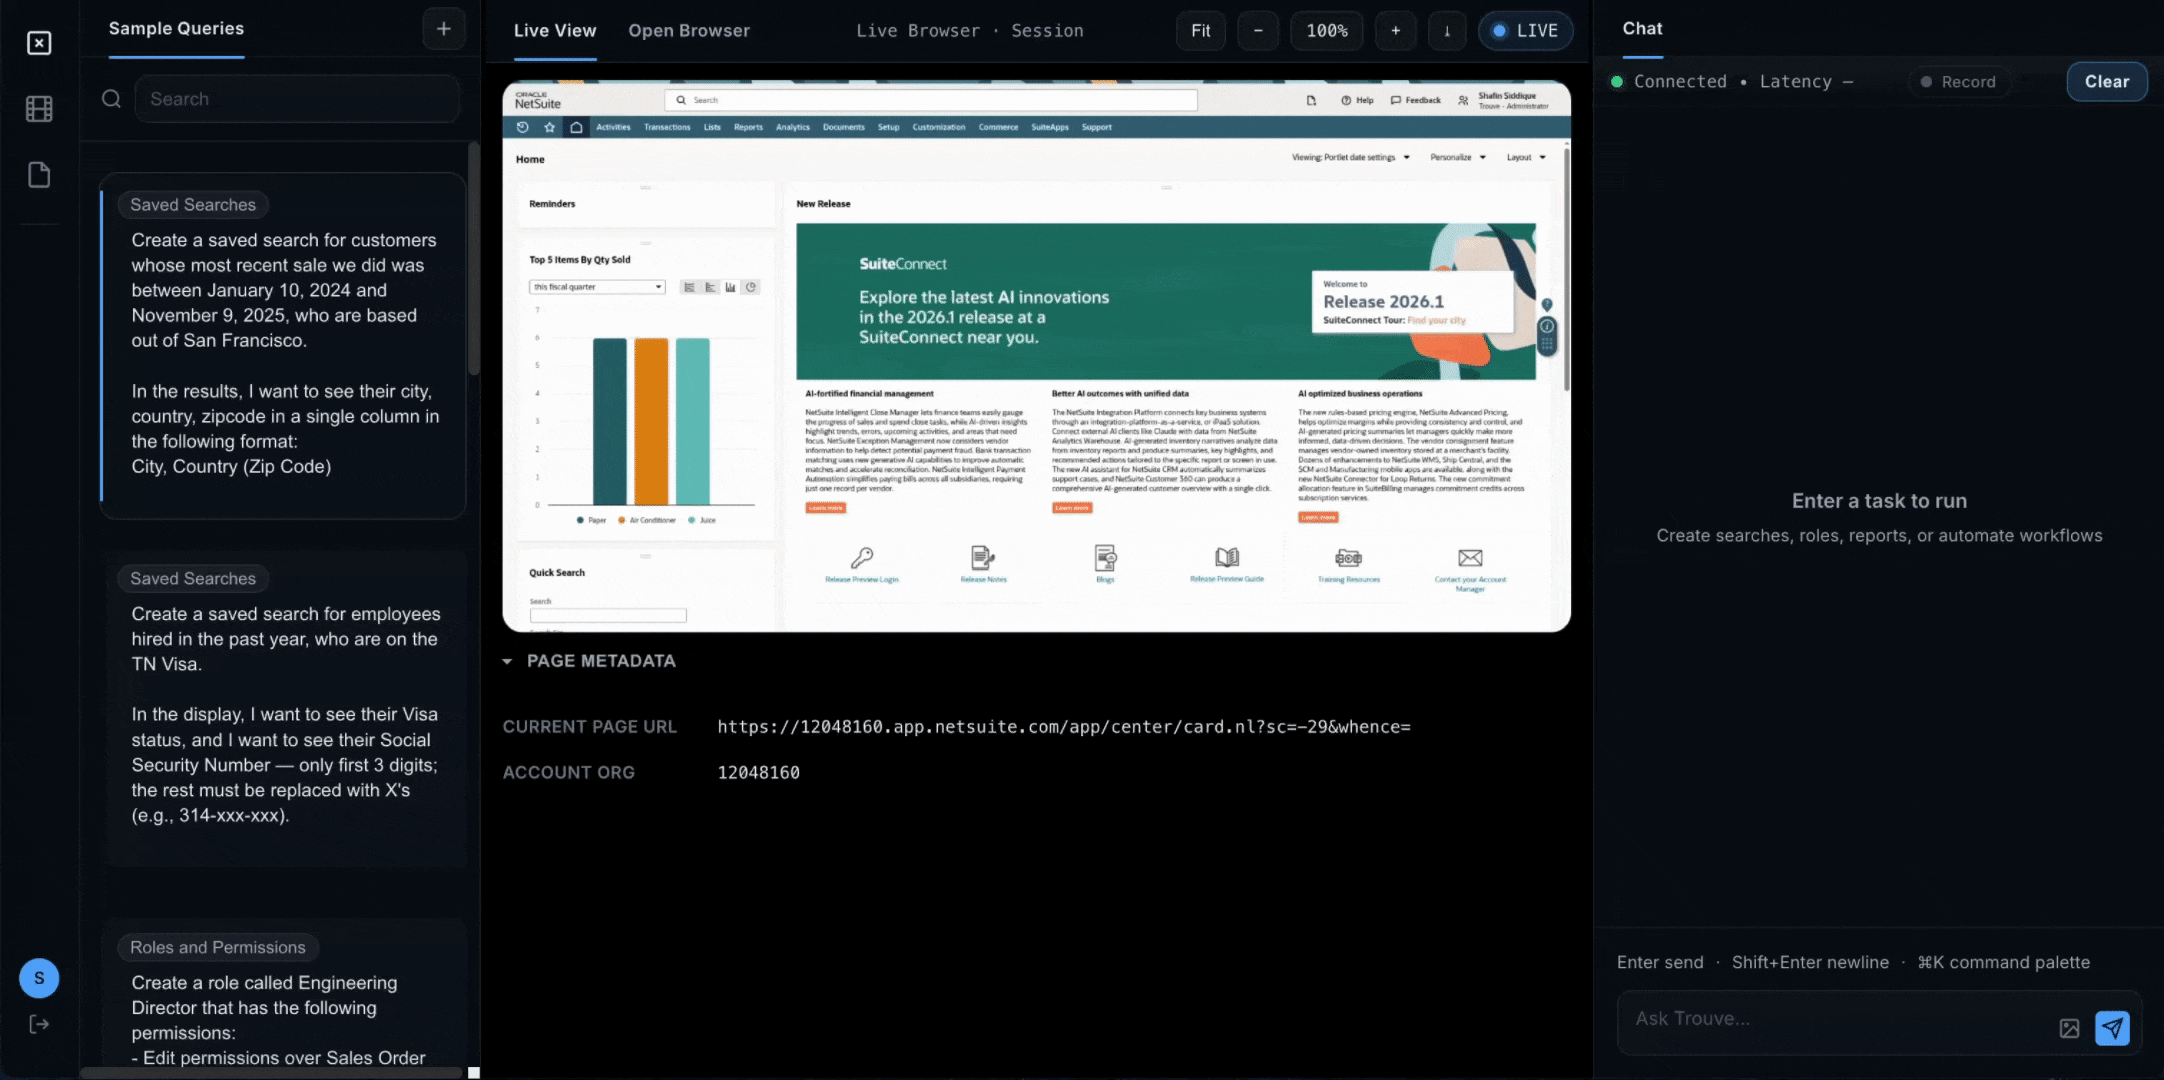2164x1080 pixels.
Task: Open the 'Viewing: Portlet date settings' dropdown
Action: click(1350, 157)
